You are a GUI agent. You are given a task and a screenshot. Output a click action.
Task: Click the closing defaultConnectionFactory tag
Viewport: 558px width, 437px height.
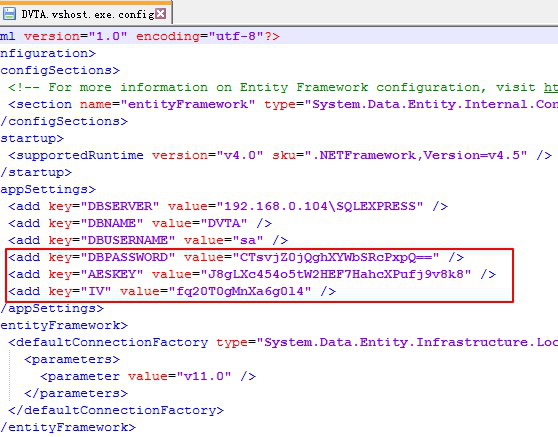tap(116, 410)
